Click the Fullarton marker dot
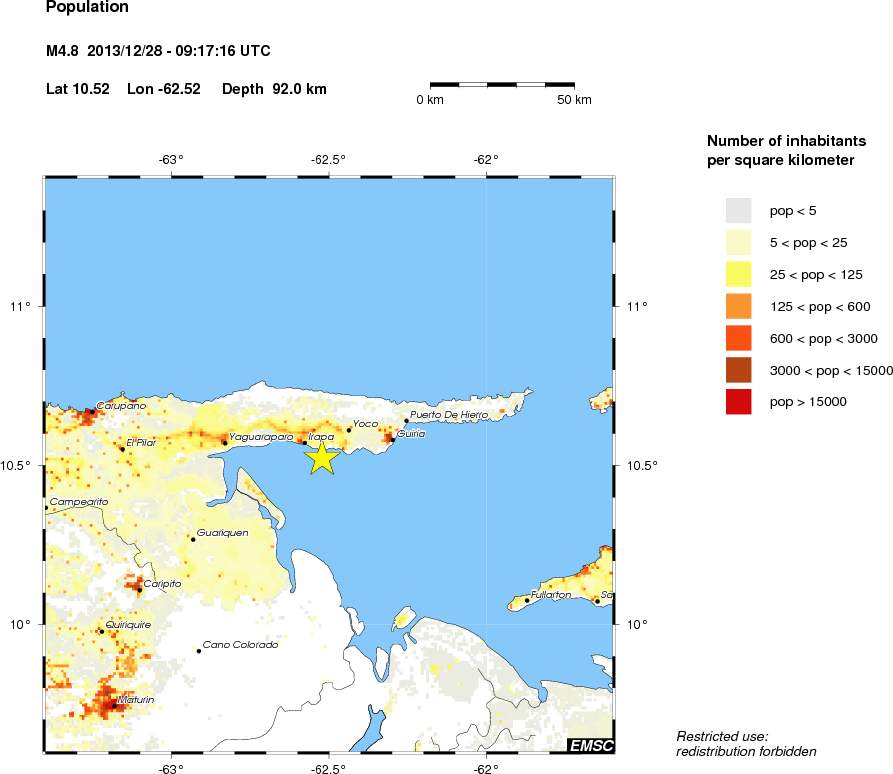Screen dimensions: 893x774 click(527, 600)
